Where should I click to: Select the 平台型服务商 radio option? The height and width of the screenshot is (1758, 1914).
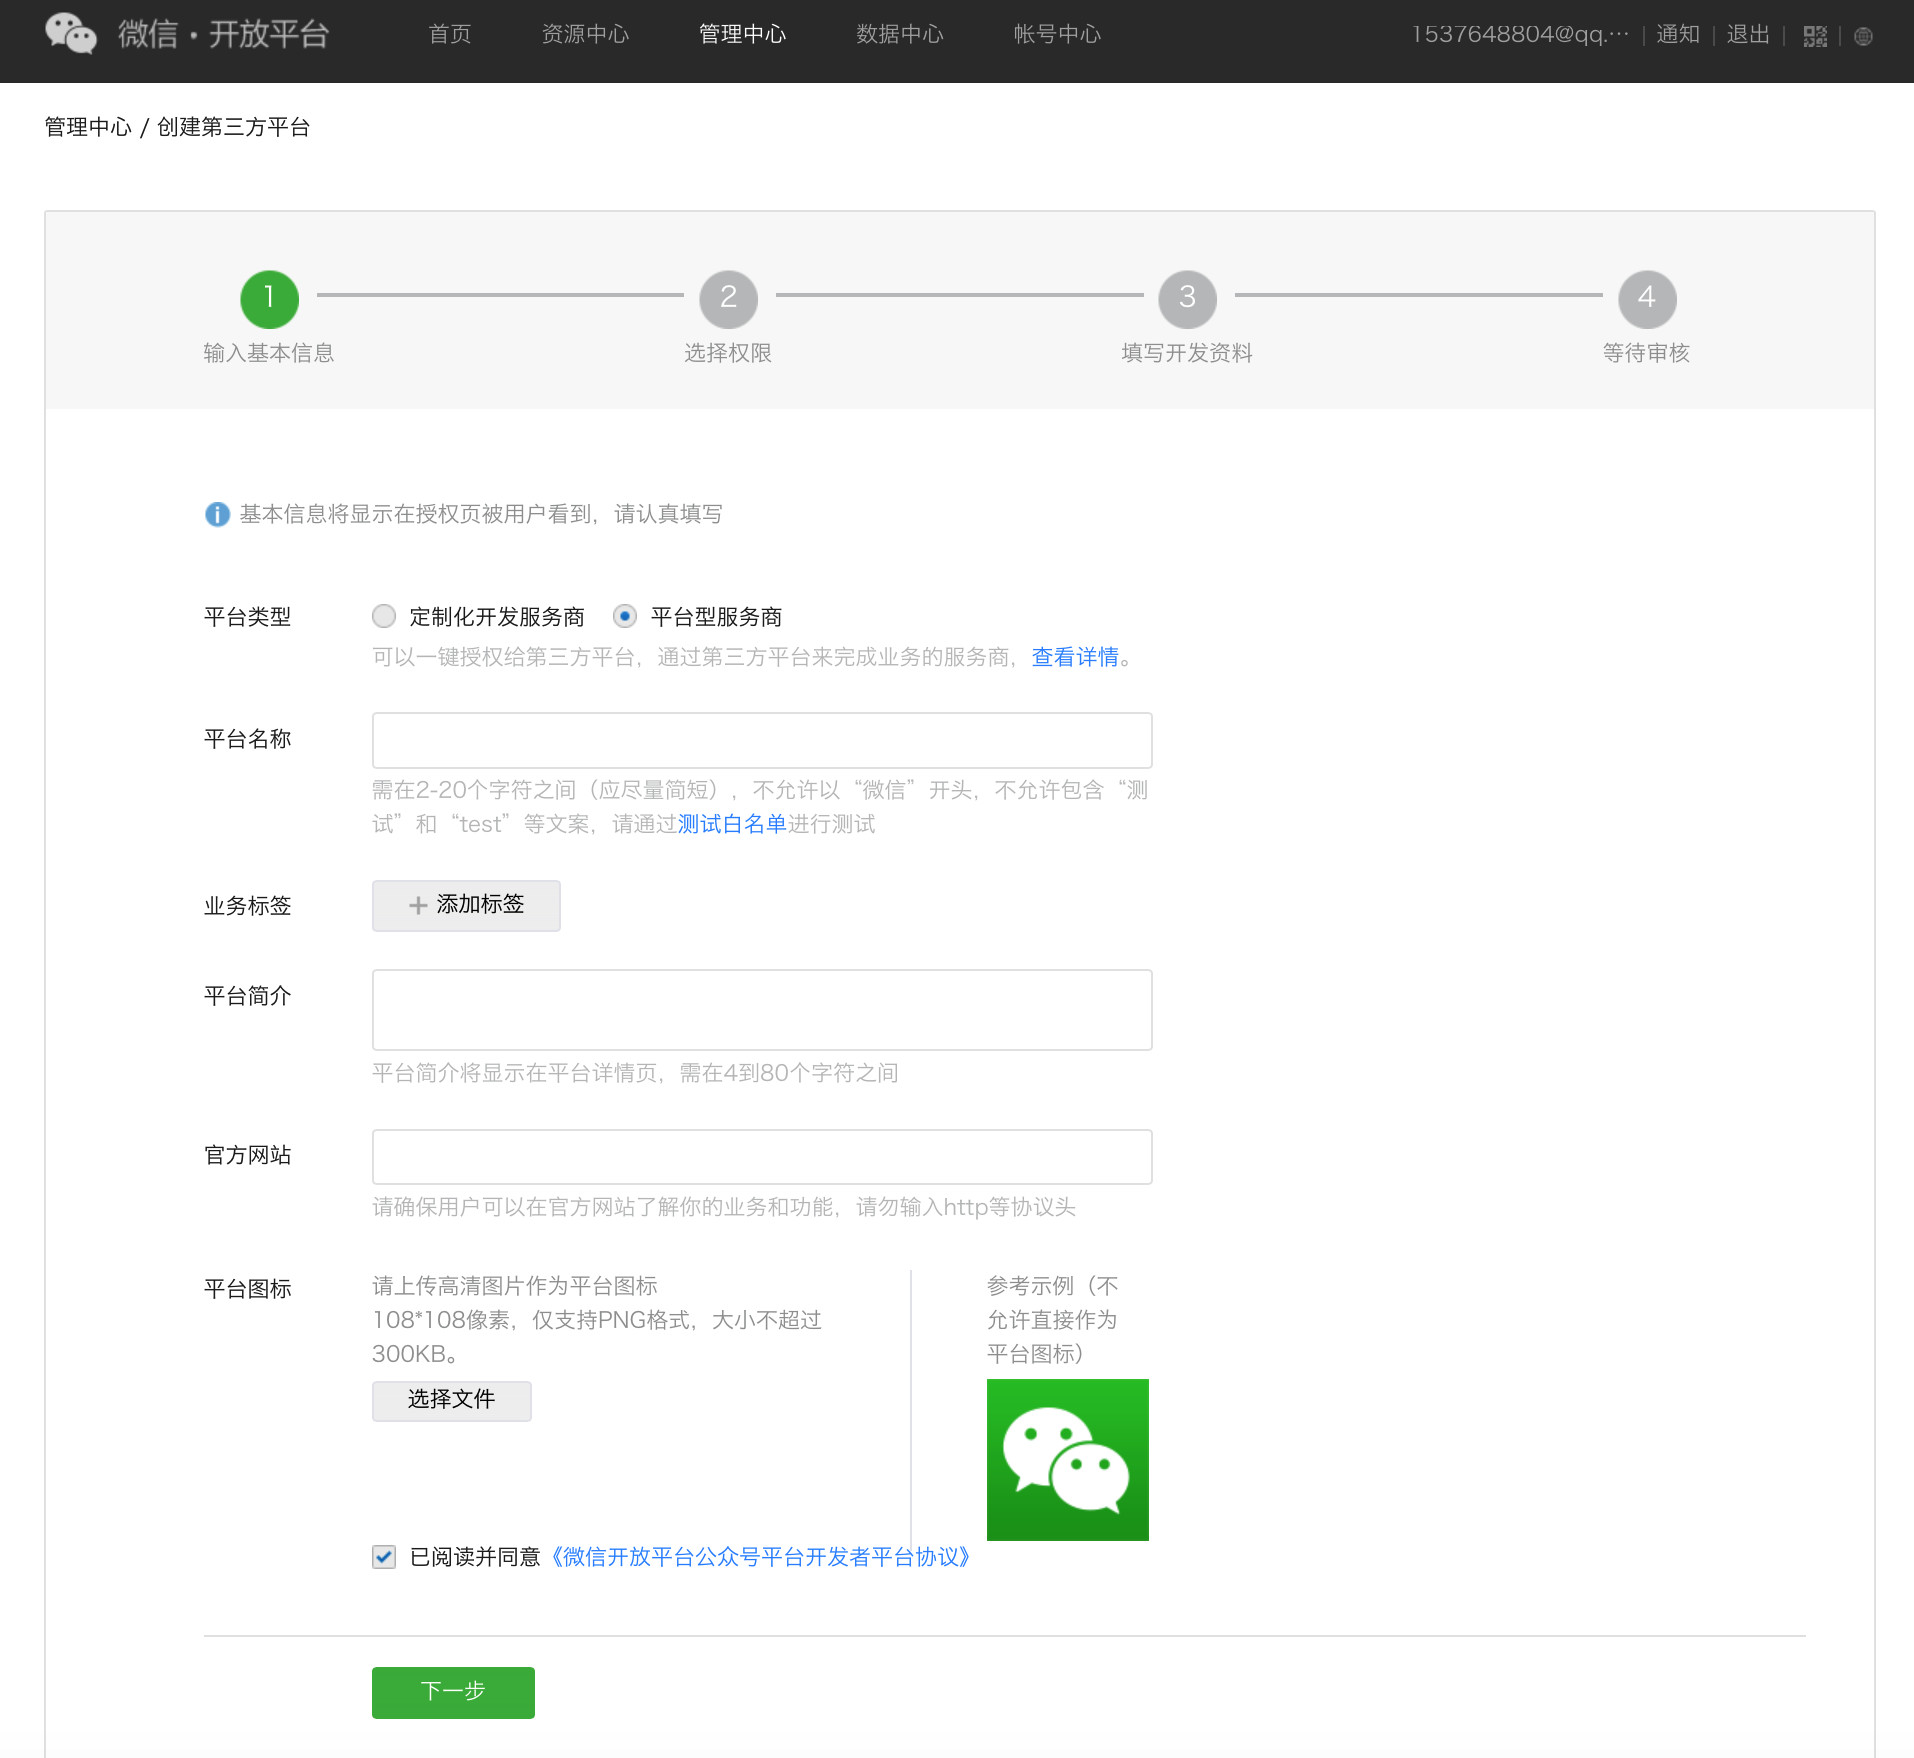pos(625,616)
